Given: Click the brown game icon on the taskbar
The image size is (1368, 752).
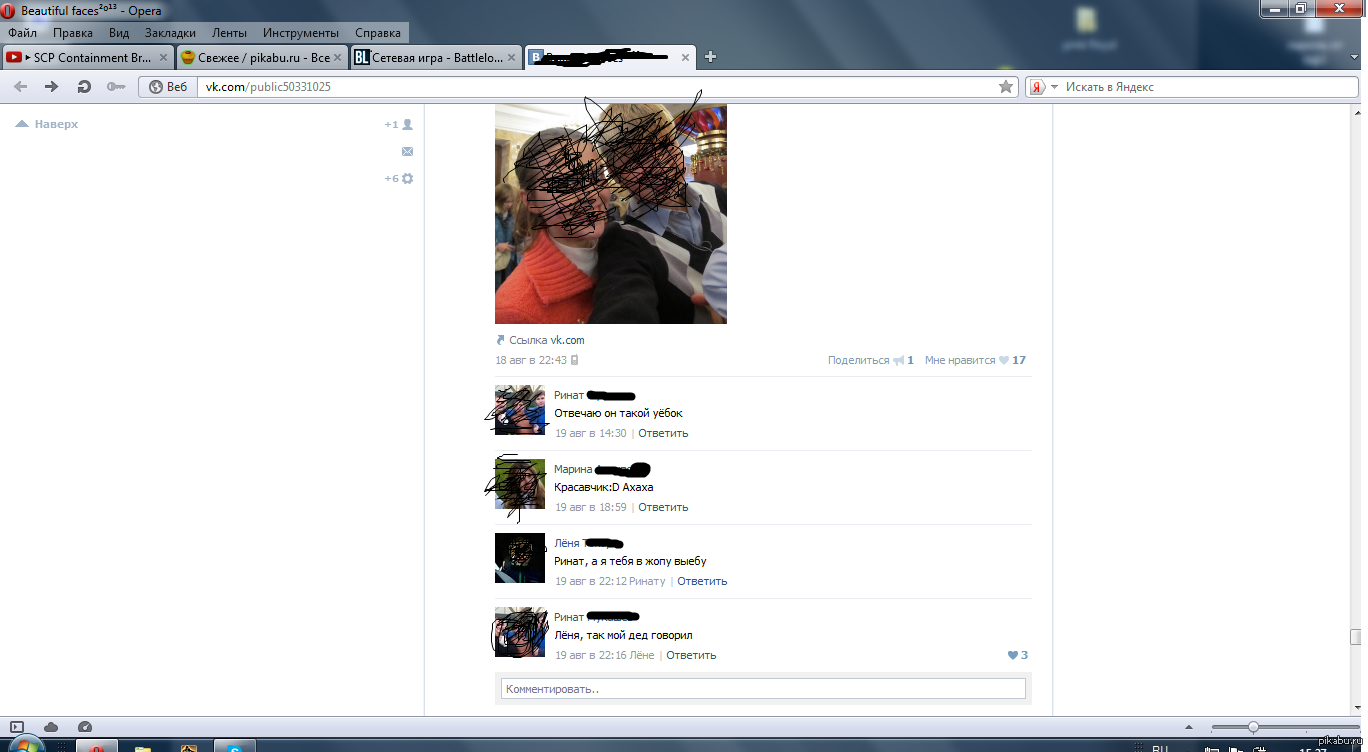Looking at the screenshot, I should tap(188, 747).
